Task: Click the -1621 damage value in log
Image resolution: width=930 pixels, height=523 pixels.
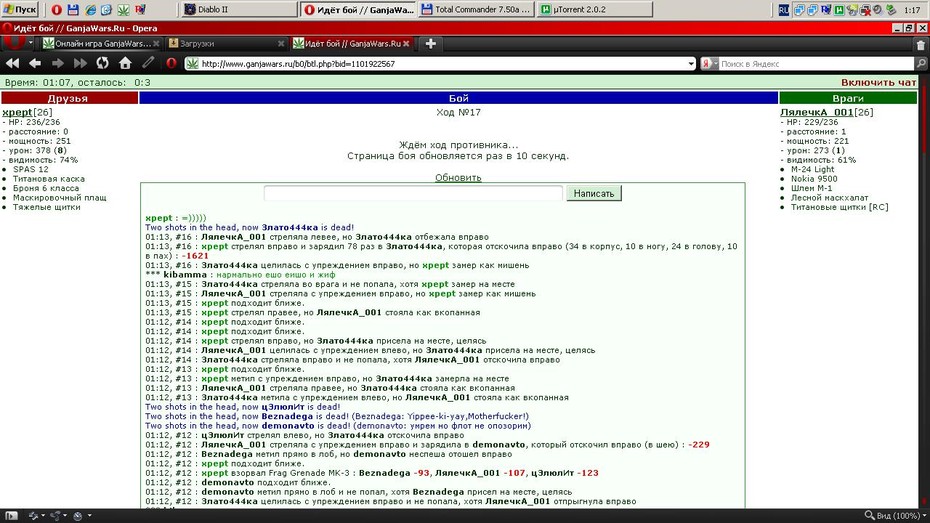Action: click(x=195, y=256)
